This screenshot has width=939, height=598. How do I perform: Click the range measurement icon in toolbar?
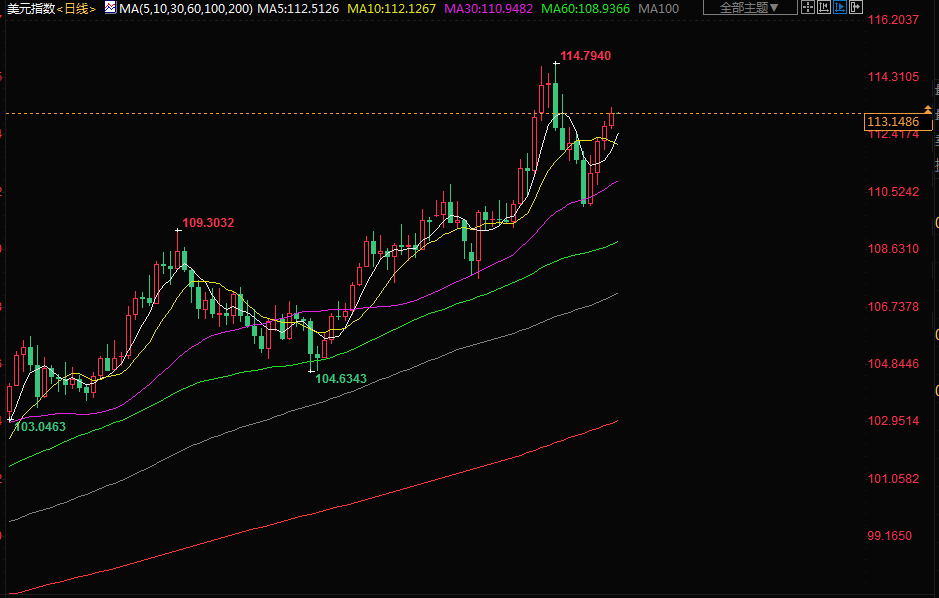823,8
